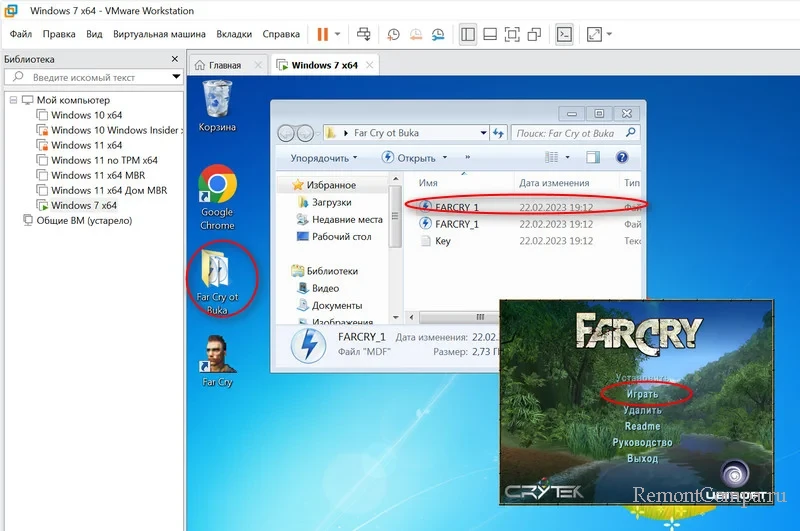Send Ctrl+Alt+Del to the virtual machine
Viewport: 800px width, 531px height.
364,34
